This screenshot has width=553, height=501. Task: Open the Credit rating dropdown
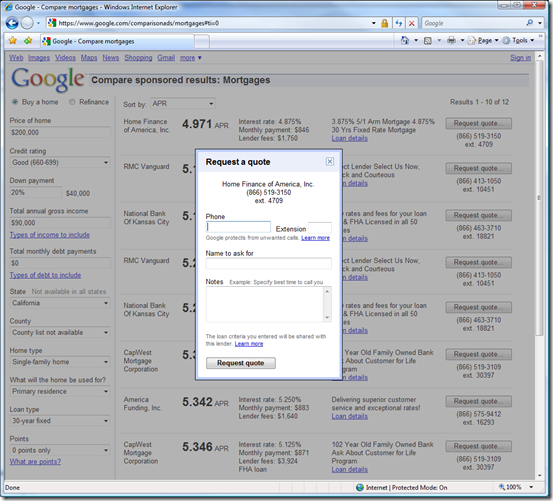click(60, 163)
